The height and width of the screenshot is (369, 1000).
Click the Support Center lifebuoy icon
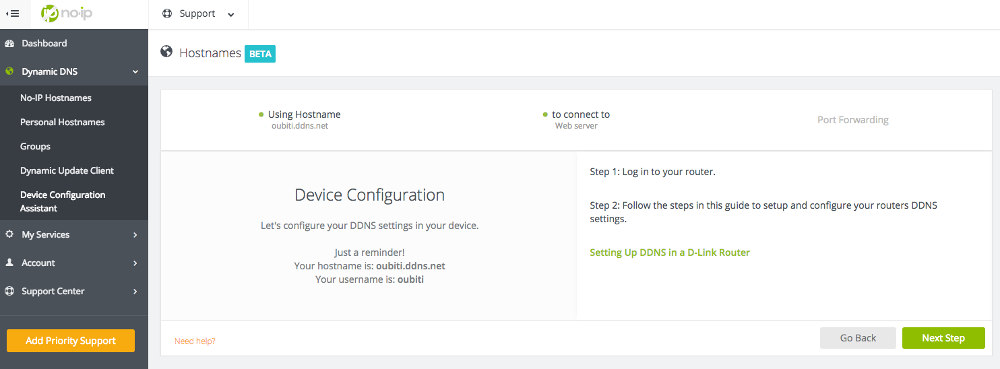pyautogui.click(x=10, y=291)
